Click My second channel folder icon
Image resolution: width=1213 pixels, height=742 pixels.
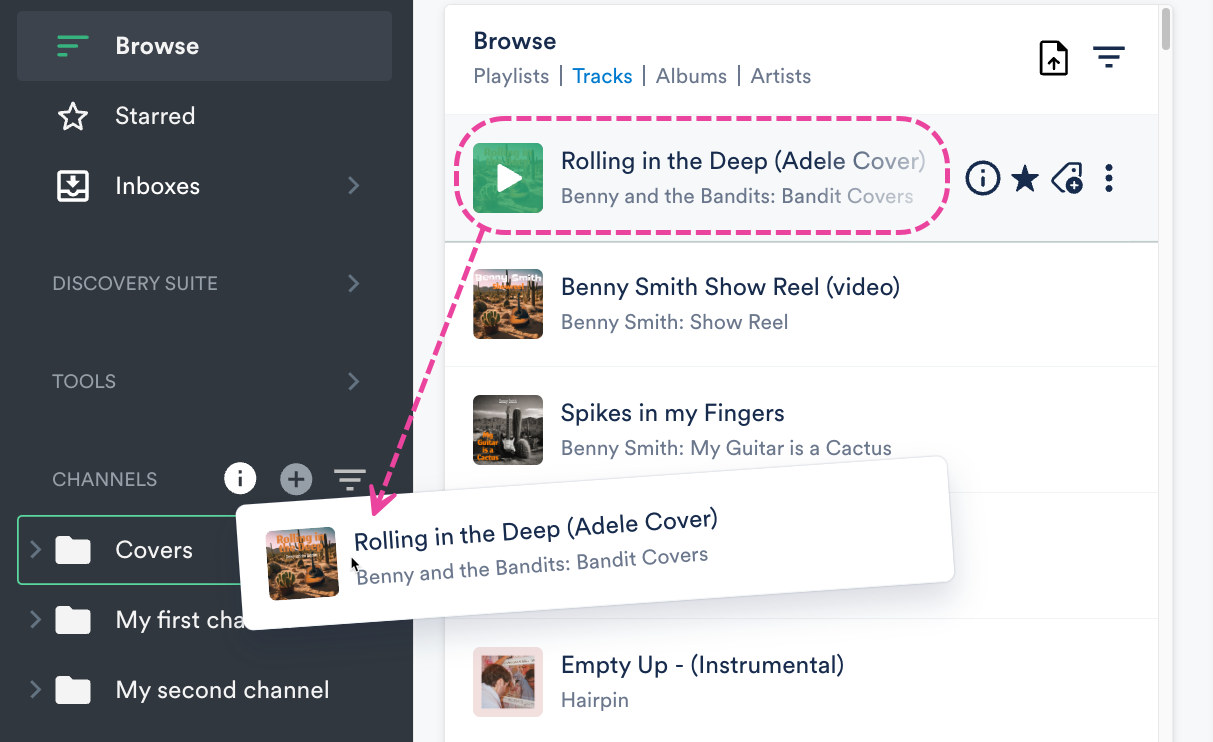(x=73, y=690)
